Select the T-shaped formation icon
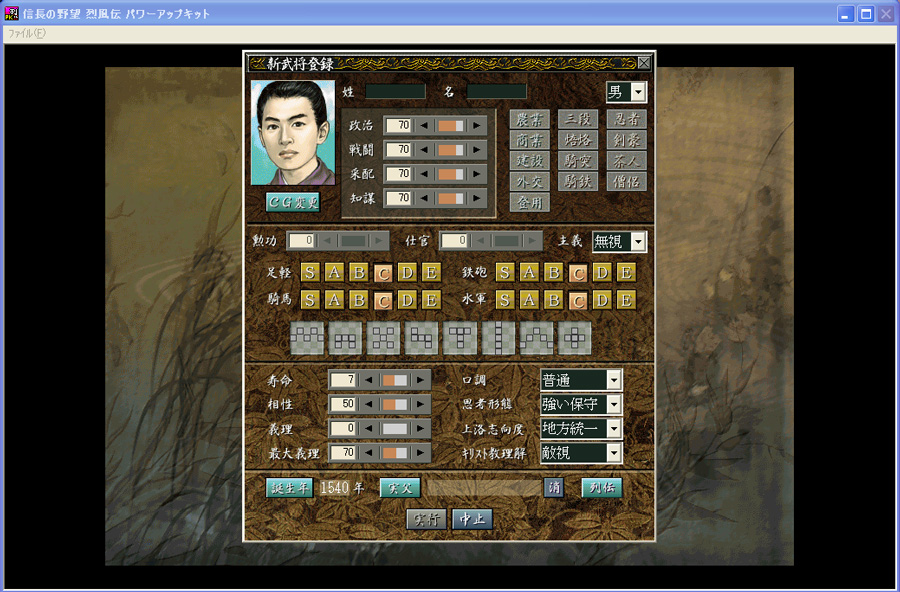The height and width of the screenshot is (592, 900). 460,338
